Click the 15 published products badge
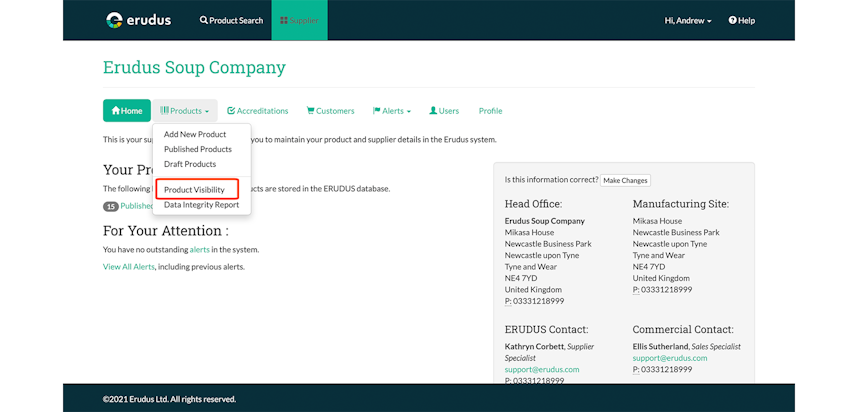The height and width of the screenshot is (412, 858). click(111, 206)
